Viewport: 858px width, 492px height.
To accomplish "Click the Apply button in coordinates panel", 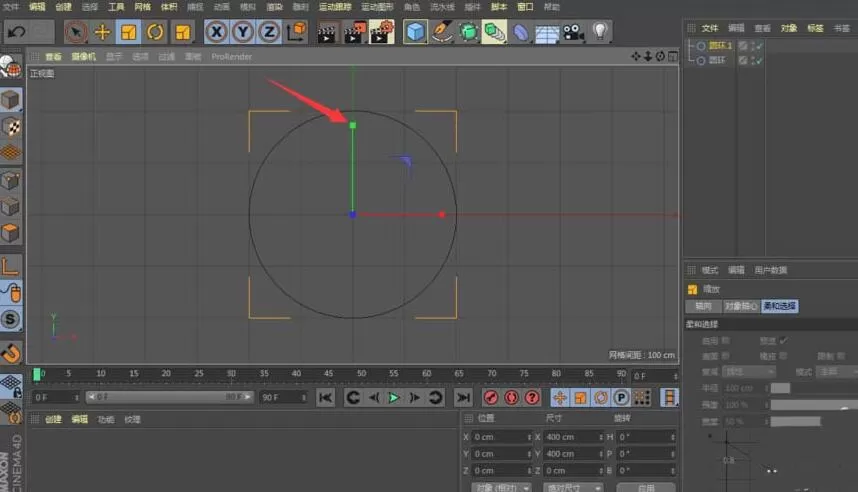I will tap(646, 487).
